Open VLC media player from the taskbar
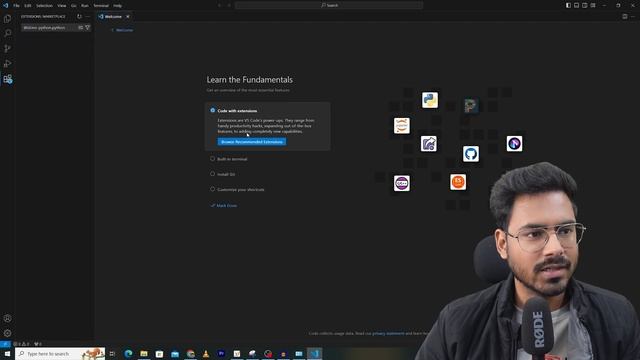The width and height of the screenshot is (640, 360). pyautogui.click(x=206, y=353)
